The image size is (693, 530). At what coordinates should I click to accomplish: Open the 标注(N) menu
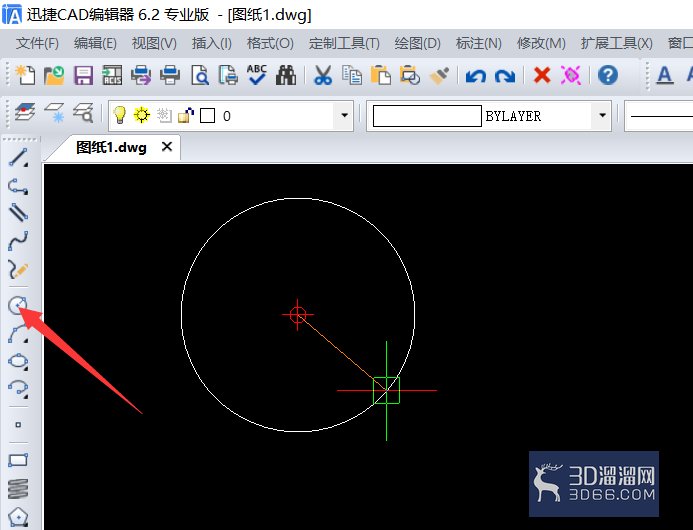pyautogui.click(x=479, y=43)
